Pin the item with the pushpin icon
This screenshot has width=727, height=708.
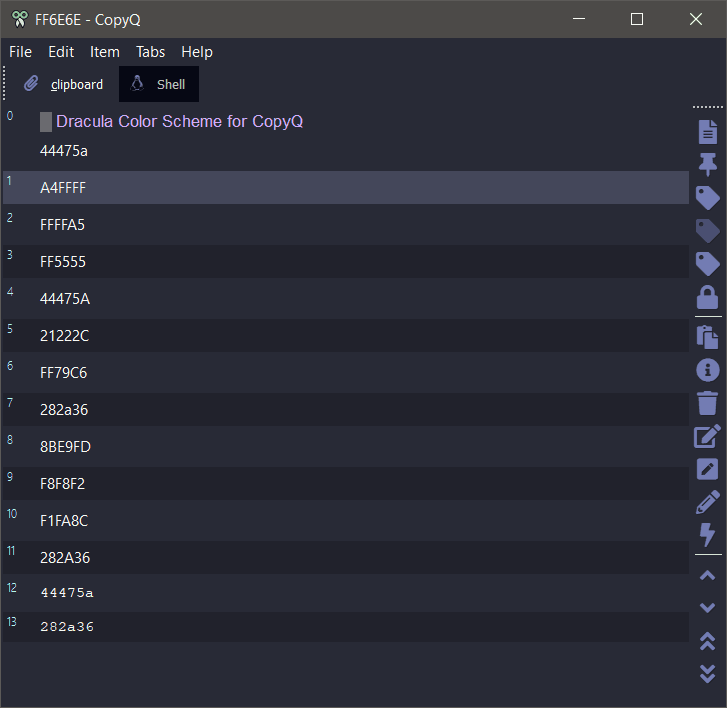tap(708, 165)
